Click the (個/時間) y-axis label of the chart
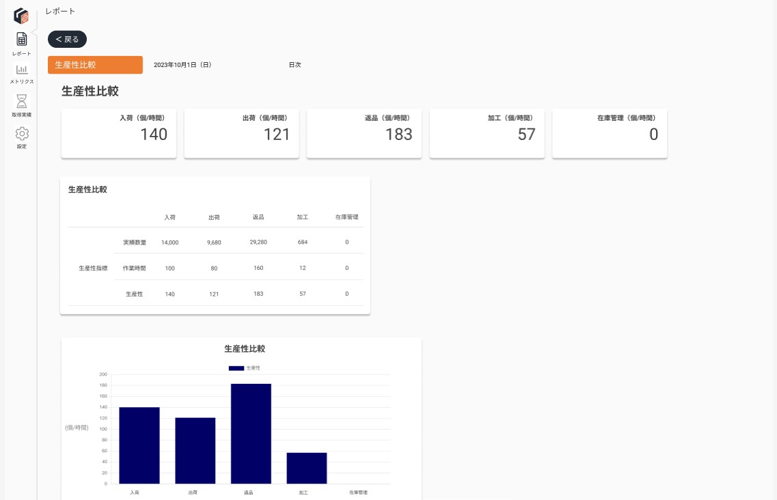Viewport: 777px width, 500px height. point(77,428)
